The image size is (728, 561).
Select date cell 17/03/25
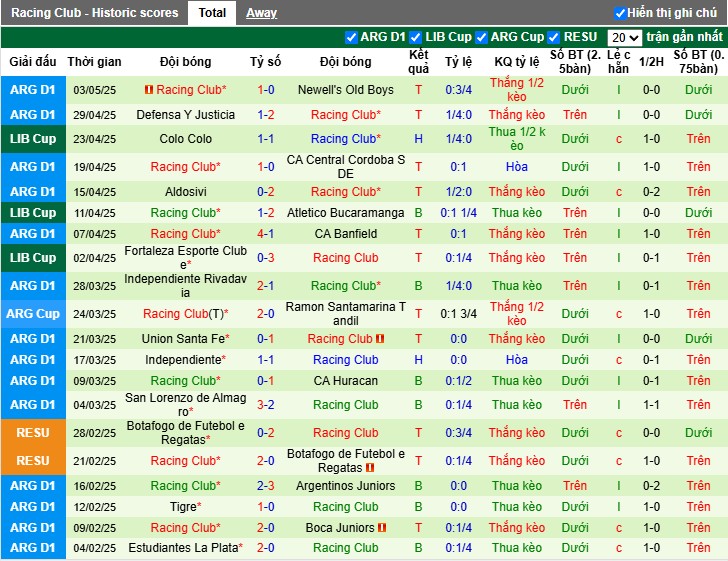[95, 360]
